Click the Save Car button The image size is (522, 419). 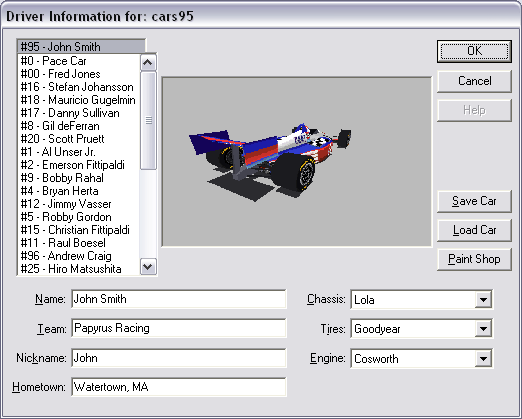(x=474, y=201)
